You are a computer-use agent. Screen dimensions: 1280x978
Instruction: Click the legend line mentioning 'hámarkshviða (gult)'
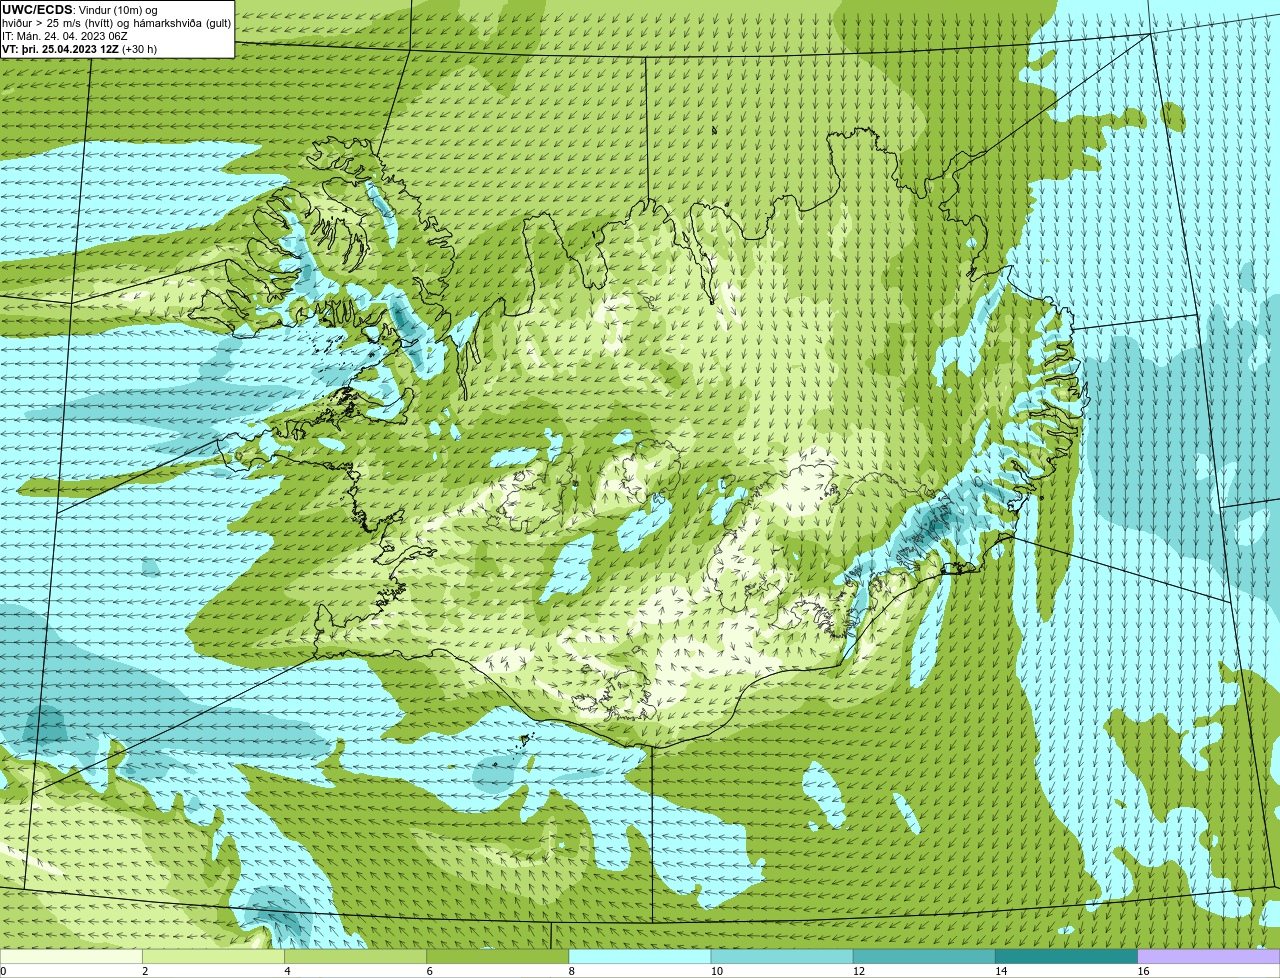(116, 23)
